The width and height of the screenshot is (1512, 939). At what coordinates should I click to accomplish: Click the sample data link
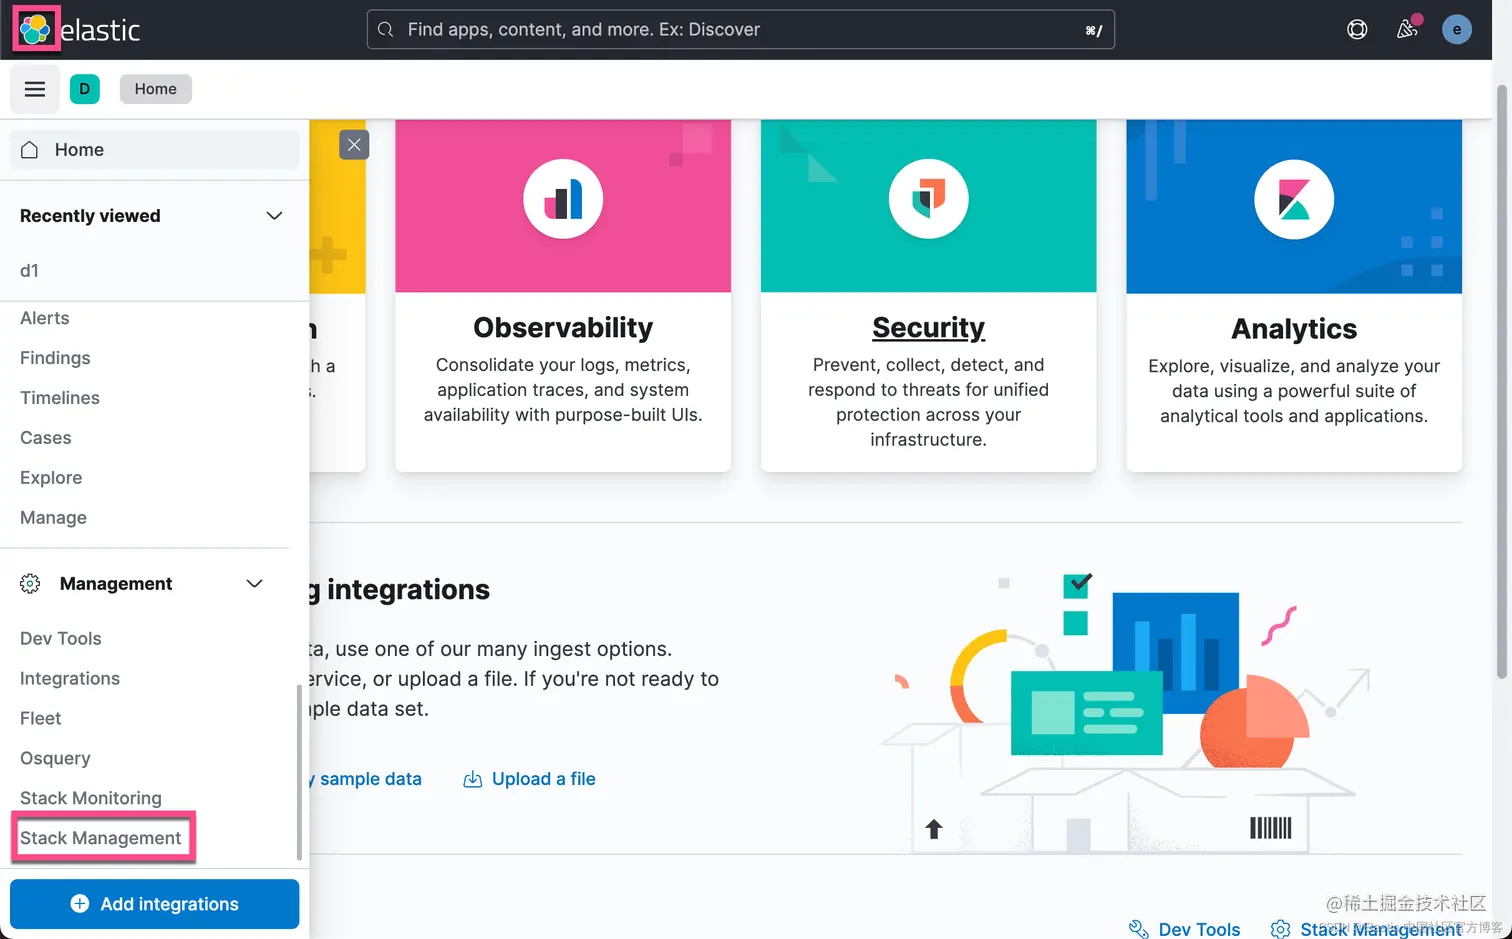(366, 779)
